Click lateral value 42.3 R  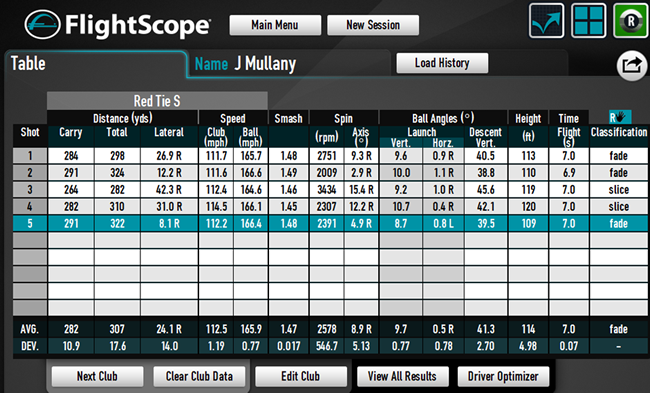click(x=169, y=190)
